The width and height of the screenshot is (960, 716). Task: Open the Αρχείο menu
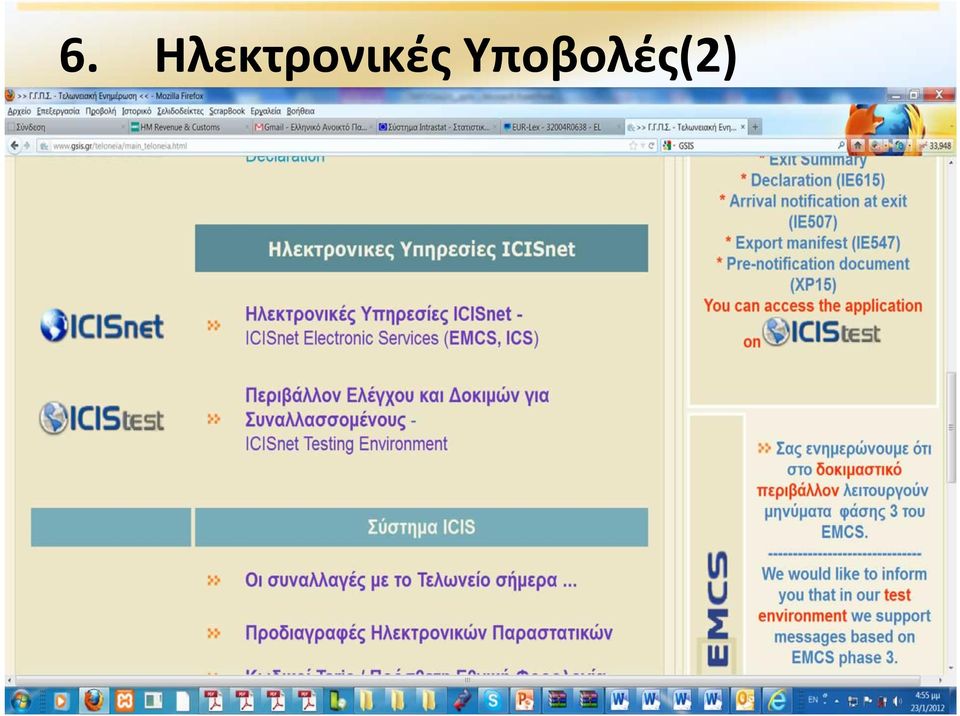click(x=19, y=111)
